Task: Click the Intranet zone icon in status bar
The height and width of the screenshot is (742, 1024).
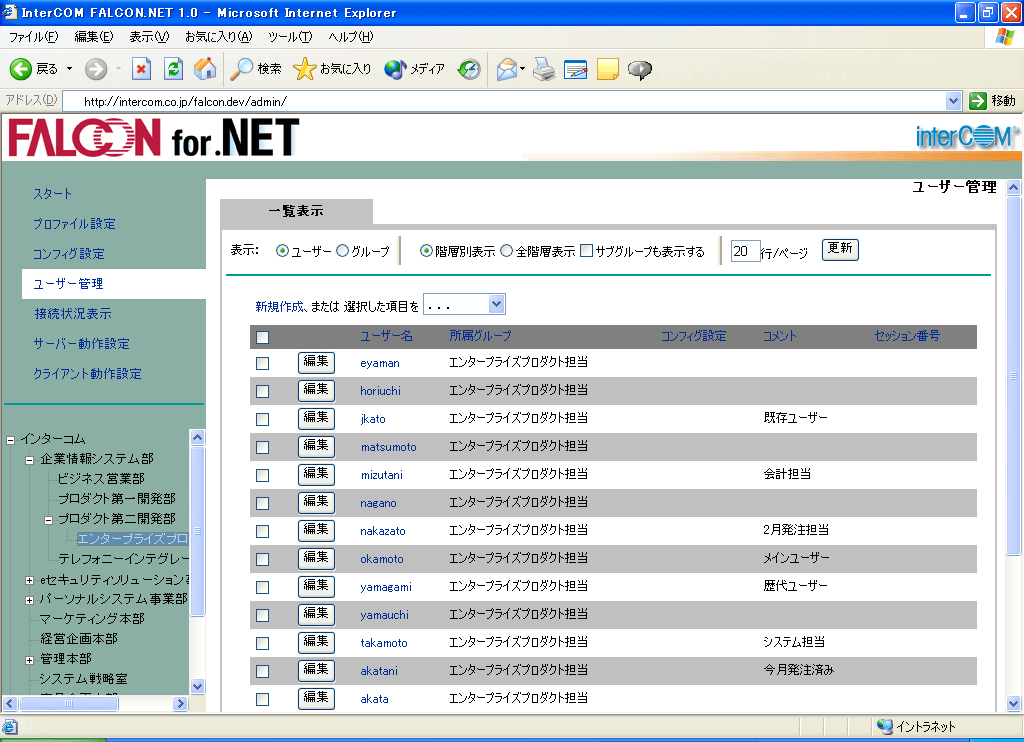Action: [x=884, y=726]
